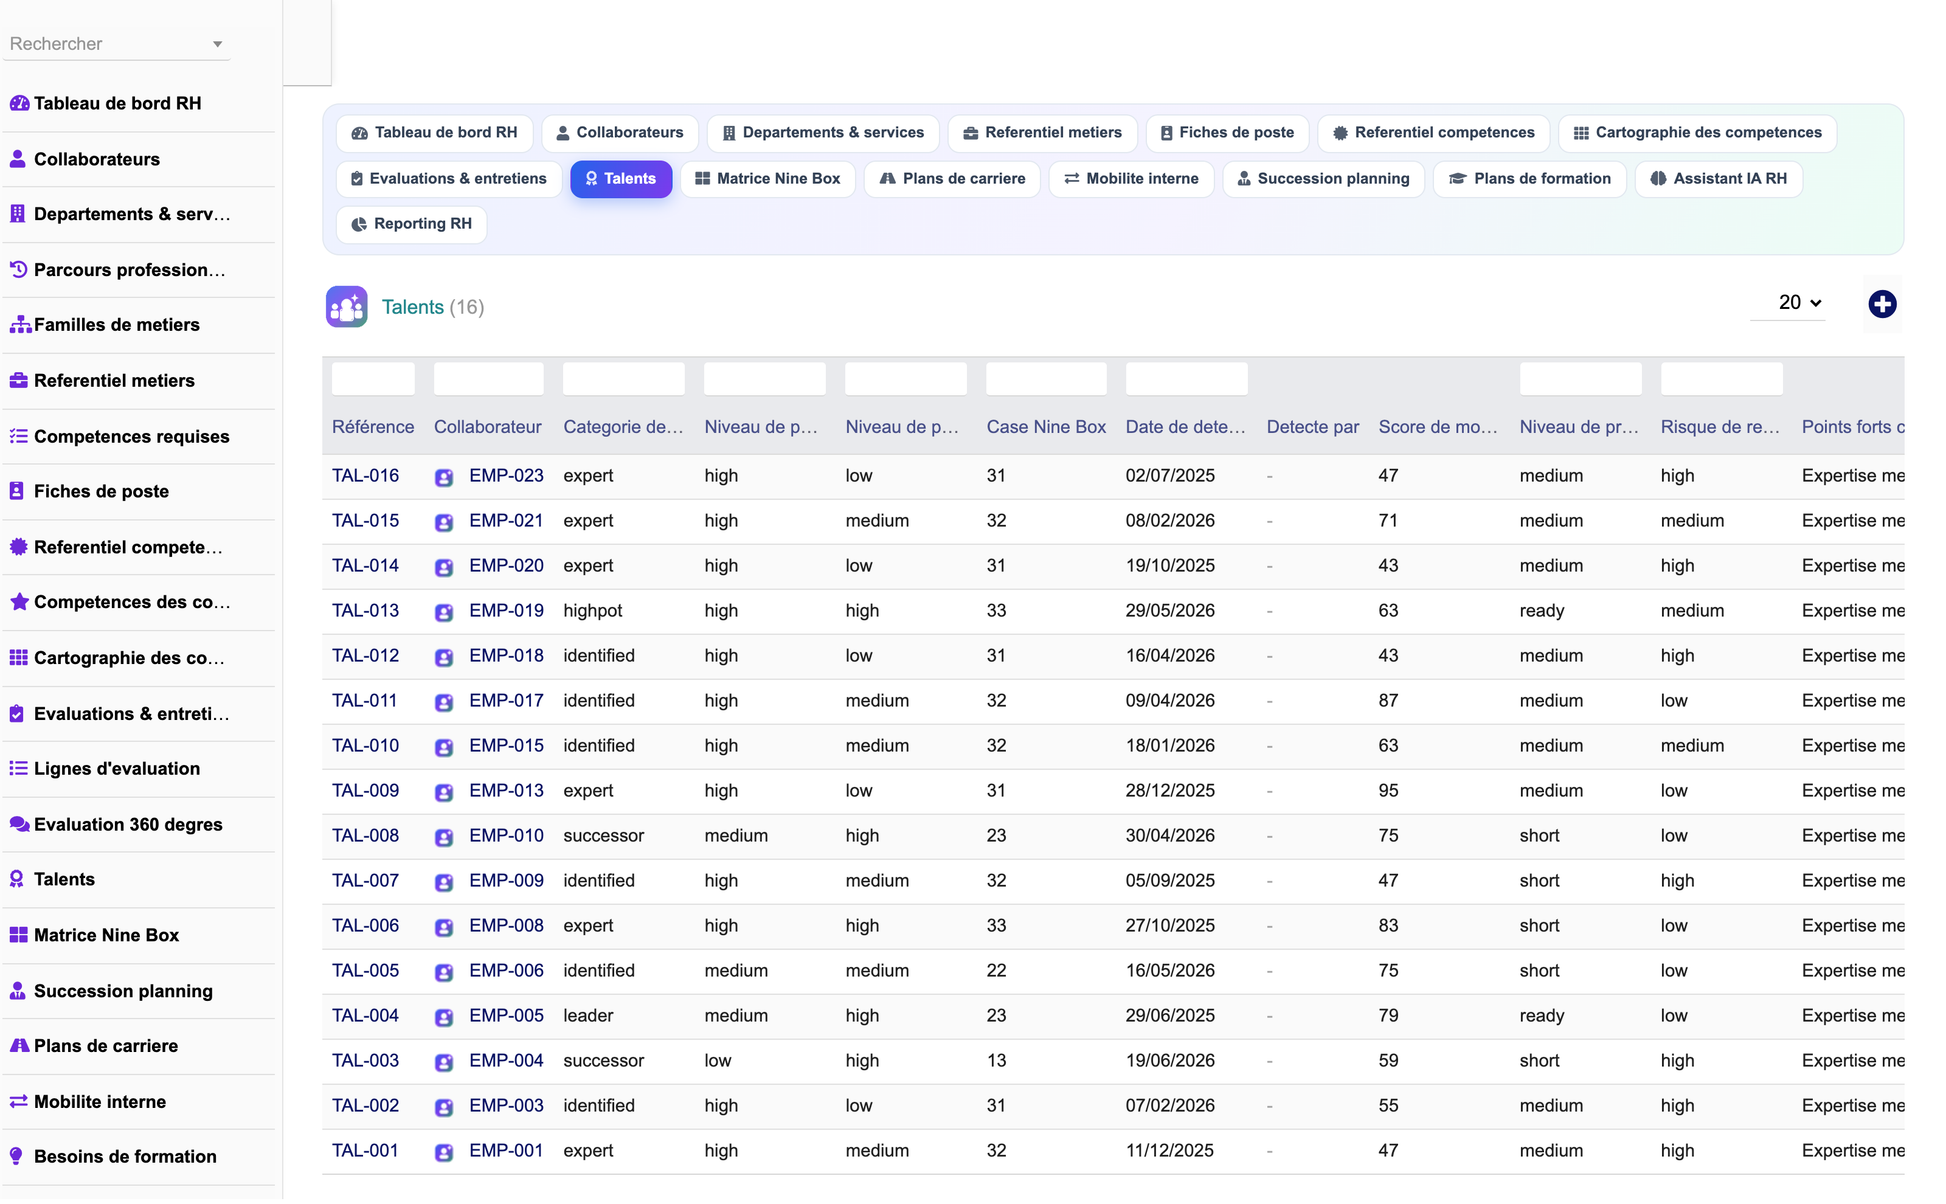The width and height of the screenshot is (1946, 1204).
Task: Click the Besoins de formation lightbulb icon
Action: (x=16, y=1157)
